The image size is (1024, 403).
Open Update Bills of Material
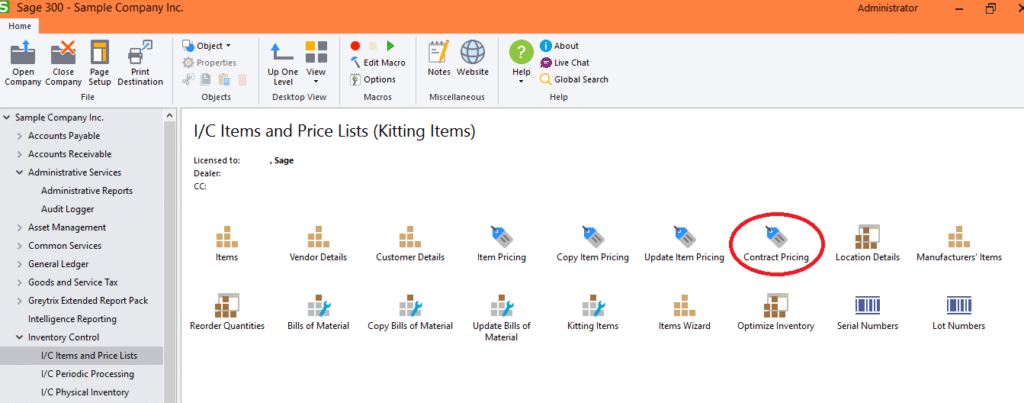(502, 318)
